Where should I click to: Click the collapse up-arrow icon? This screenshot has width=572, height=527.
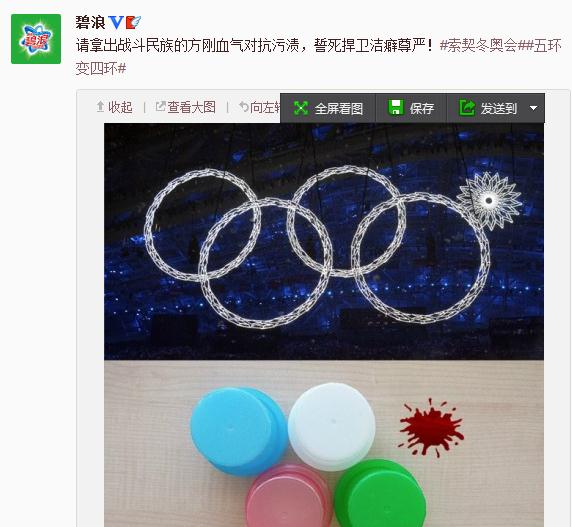click(x=100, y=107)
